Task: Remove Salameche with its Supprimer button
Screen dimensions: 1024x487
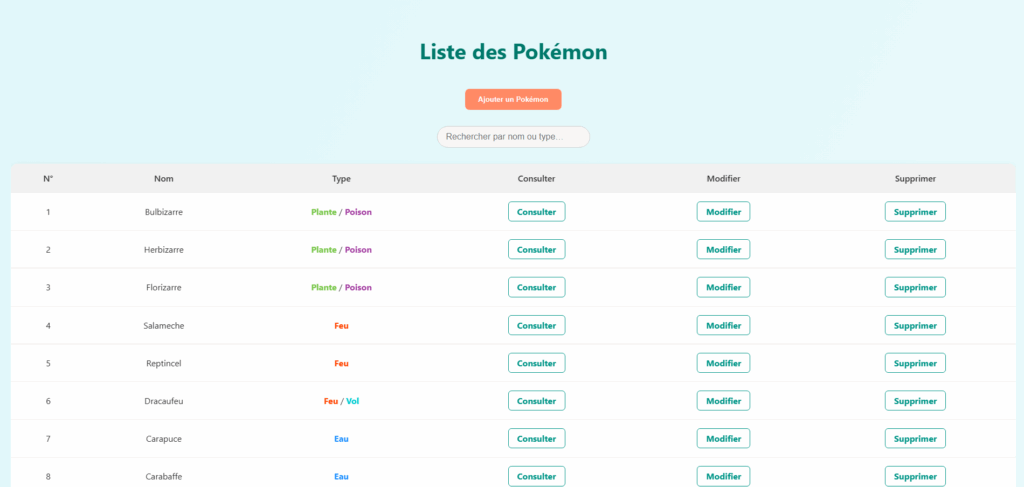Action: pyautogui.click(x=915, y=325)
